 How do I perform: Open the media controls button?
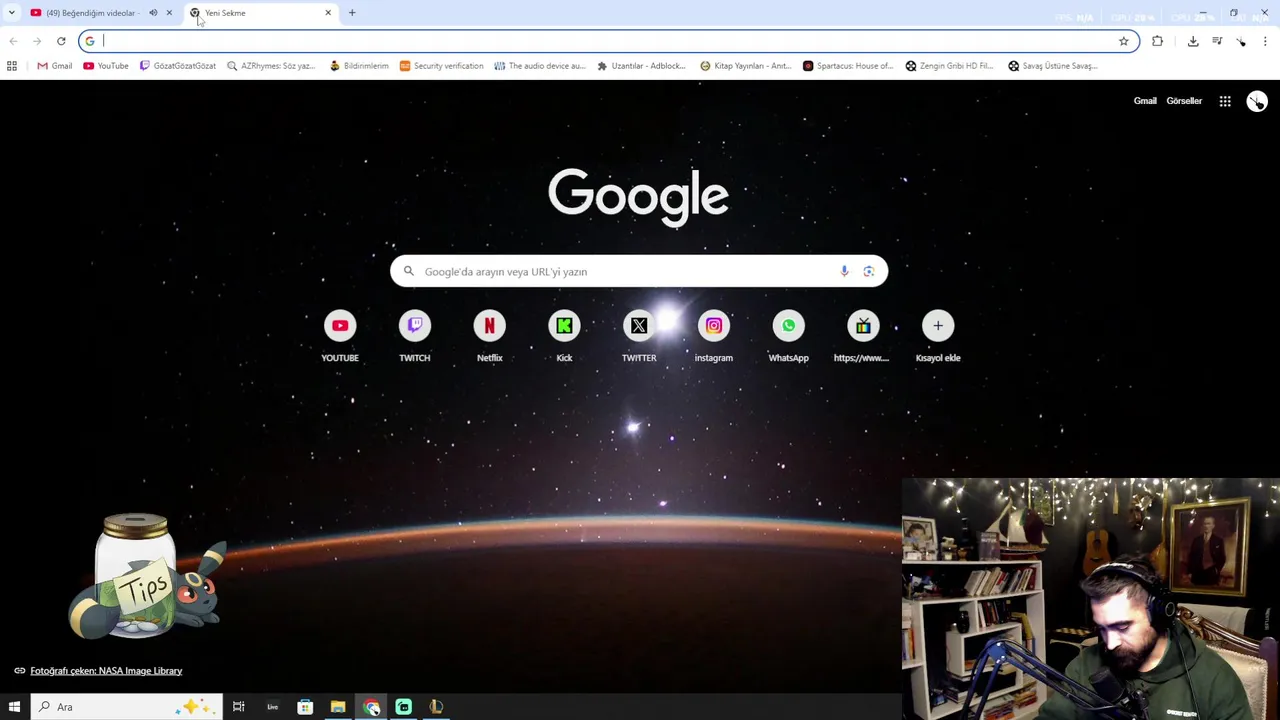[x=1217, y=41]
